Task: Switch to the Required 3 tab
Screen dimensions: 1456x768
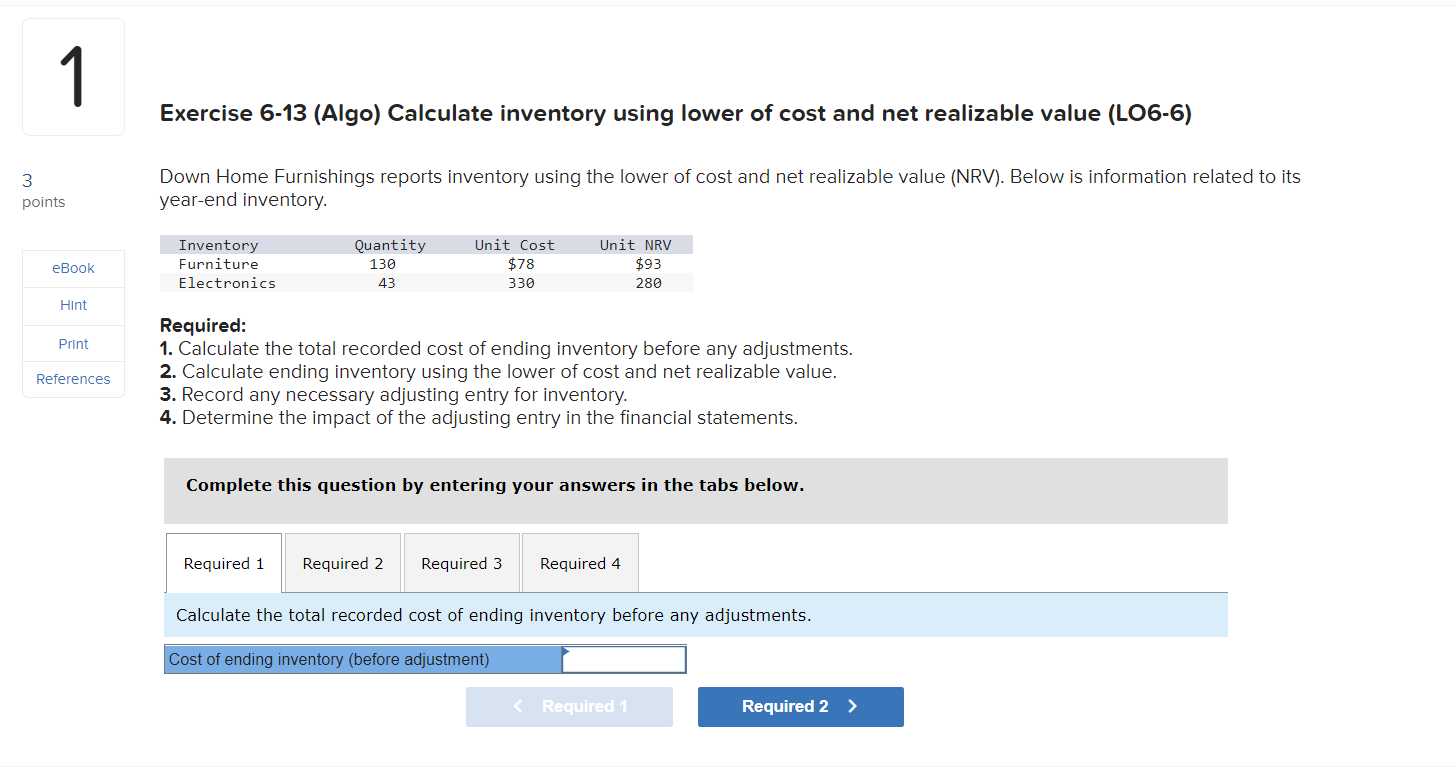Action: pos(461,562)
